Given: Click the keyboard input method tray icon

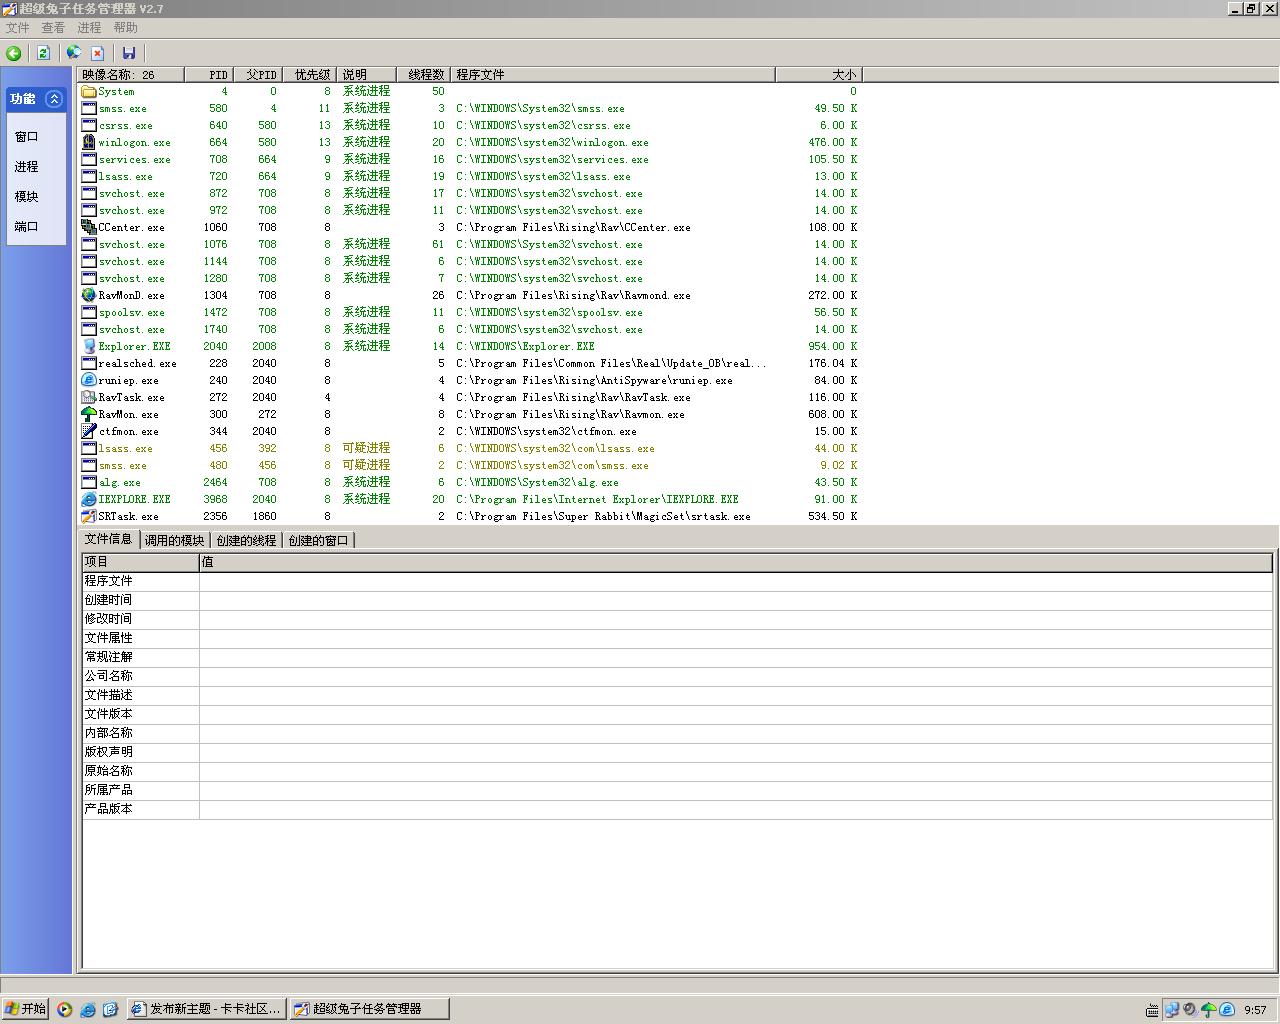Looking at the screenshot, I should [1152, 1010].
